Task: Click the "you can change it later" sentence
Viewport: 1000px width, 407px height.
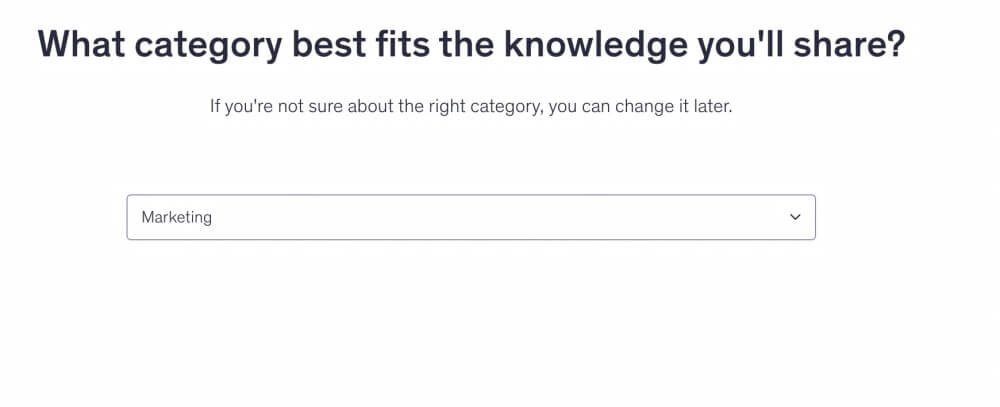Action: point(640,106)
